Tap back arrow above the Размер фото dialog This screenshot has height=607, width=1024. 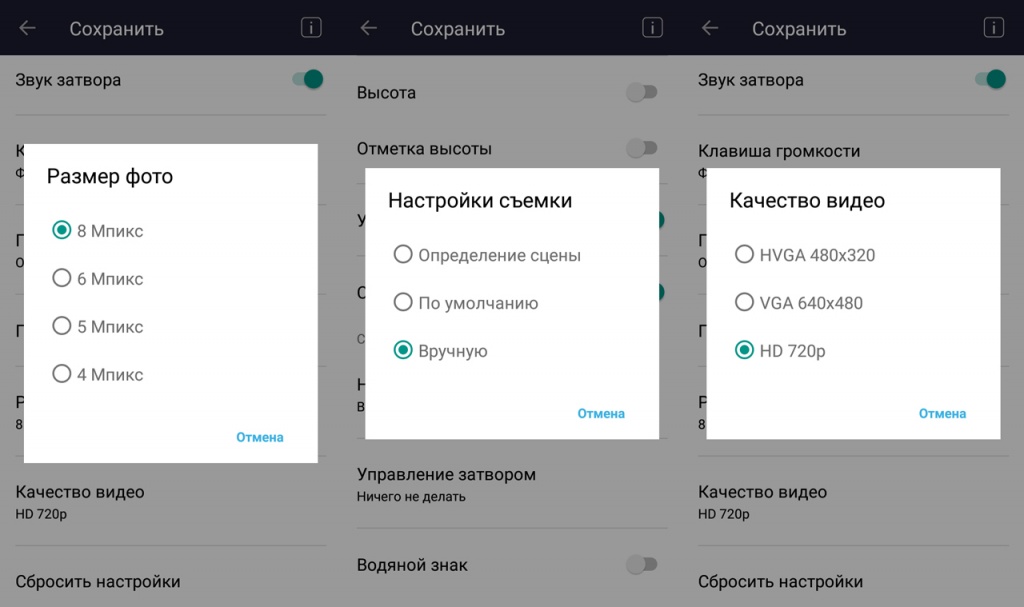27,28
